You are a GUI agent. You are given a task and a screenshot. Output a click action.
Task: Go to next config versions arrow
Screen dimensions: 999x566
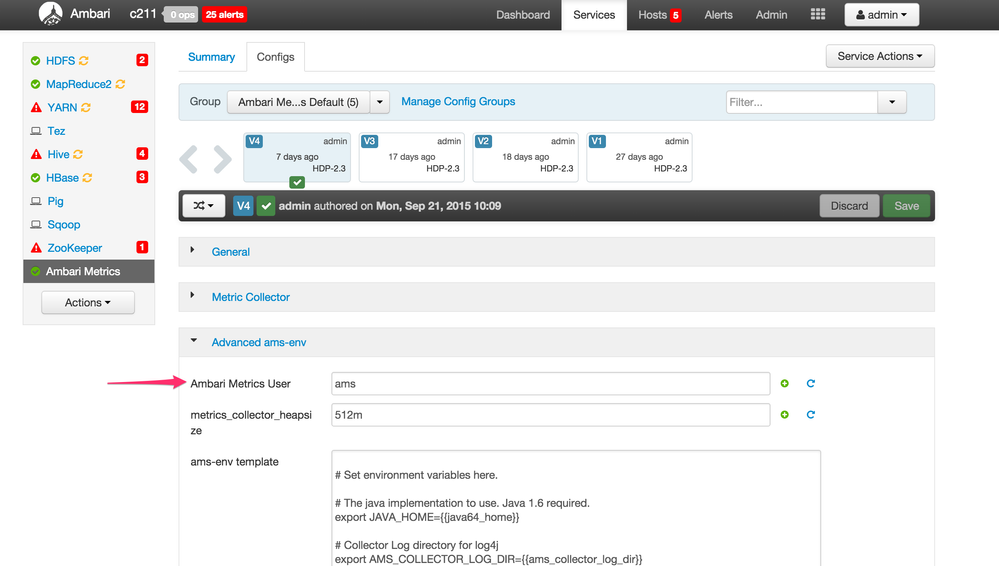222,159
